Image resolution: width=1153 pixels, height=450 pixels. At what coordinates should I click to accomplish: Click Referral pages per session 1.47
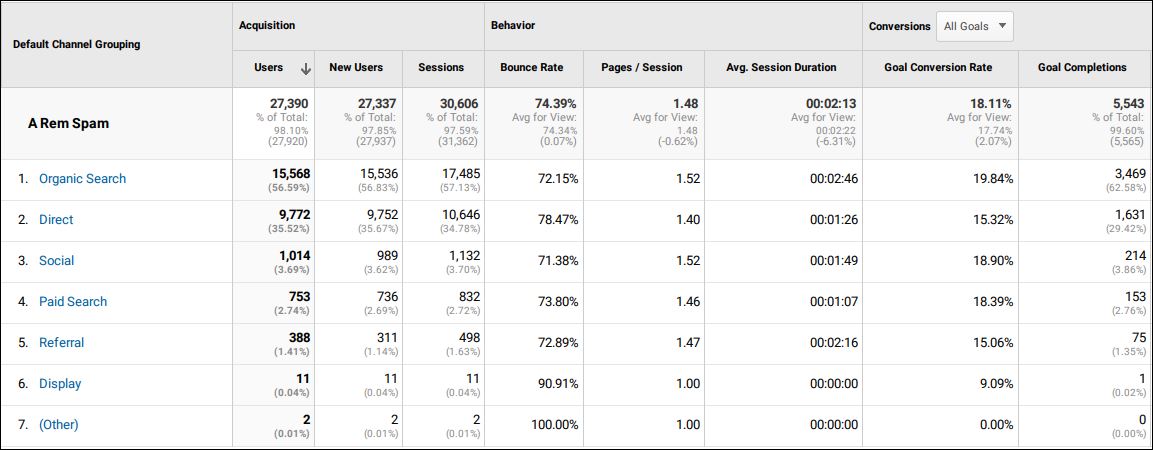point(687,343)
